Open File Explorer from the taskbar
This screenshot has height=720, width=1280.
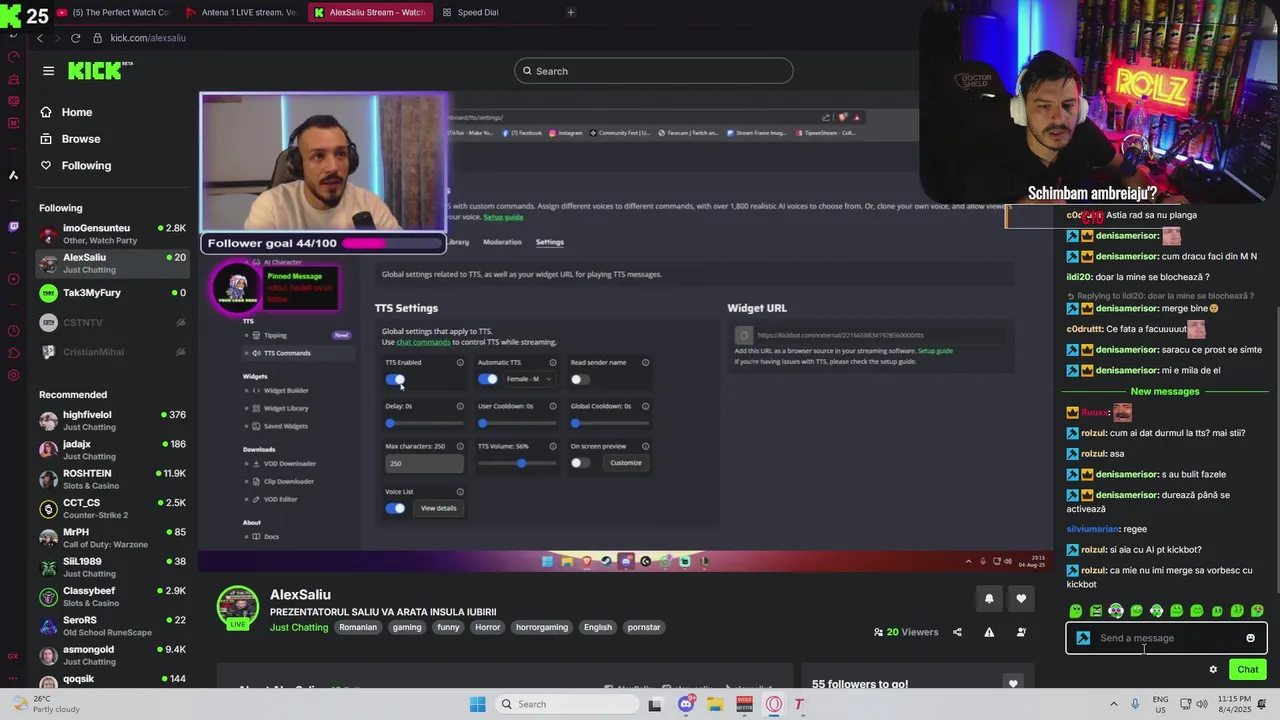(x=715, y=704)
